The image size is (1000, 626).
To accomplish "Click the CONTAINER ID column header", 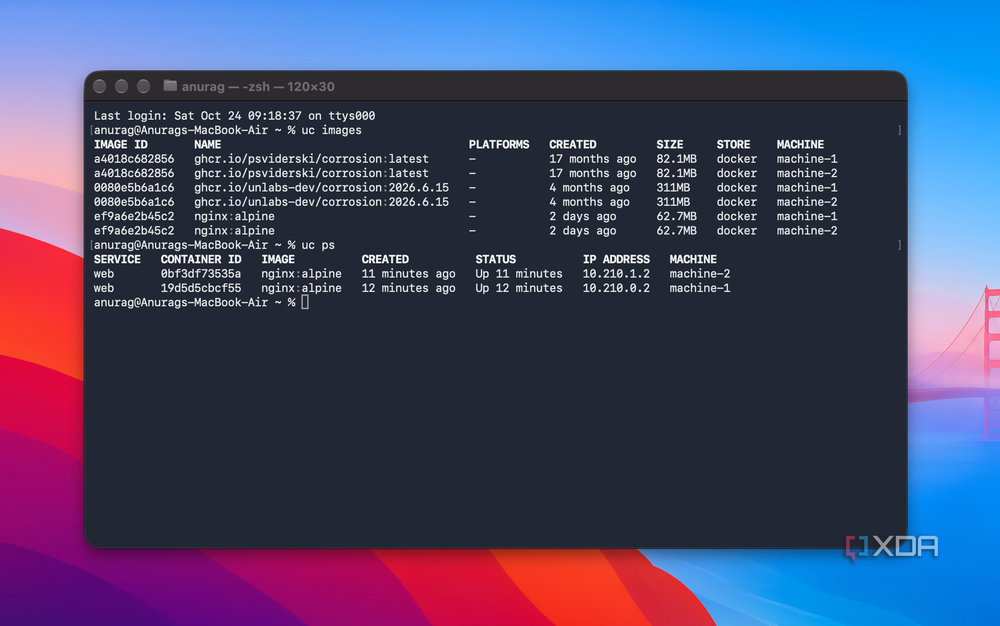I will point(201,259).
